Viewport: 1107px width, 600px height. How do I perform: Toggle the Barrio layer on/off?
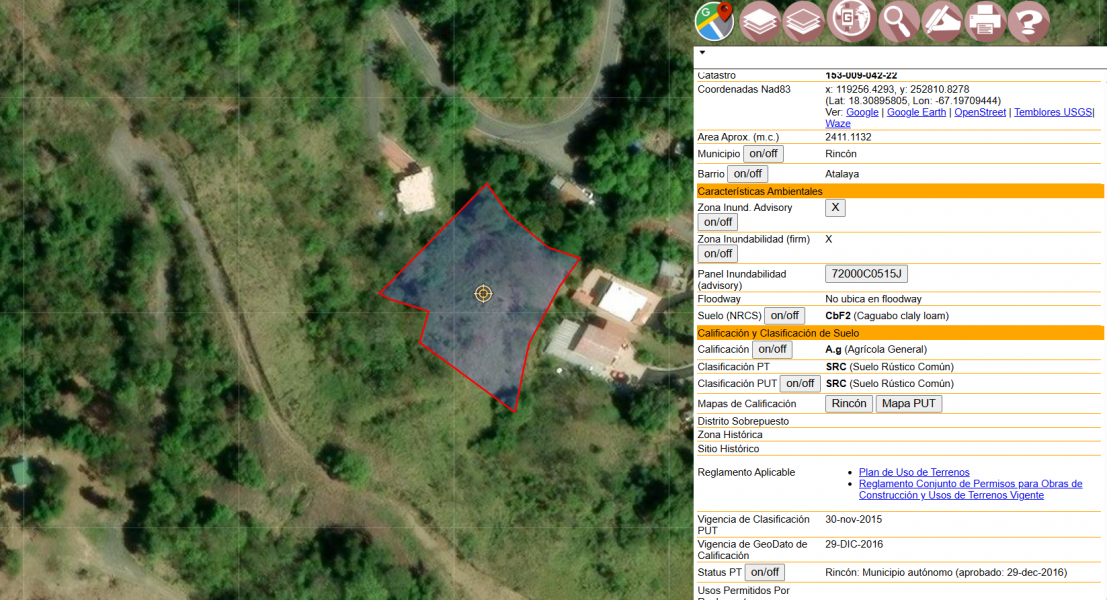pyautogui.click(x=748, y=174)
